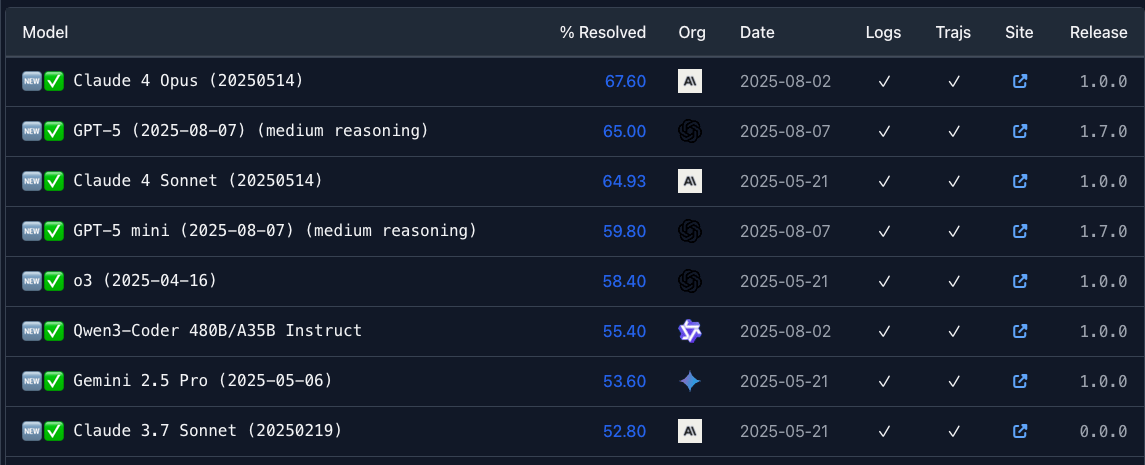
Task: Click the Anthropic logo beside Claude 4 Sonnet
Action: (689, 181)
